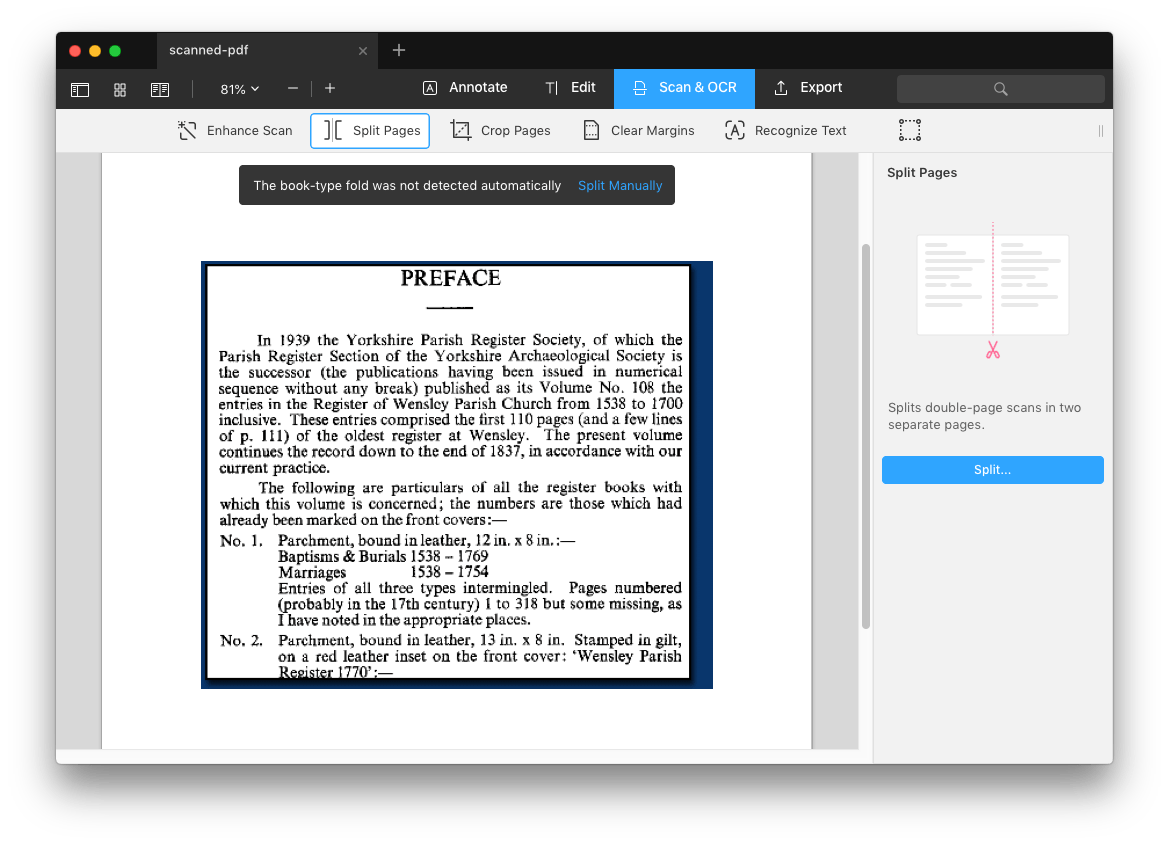This screenshot has width=1169, height=844.
Task: Toggle the sidebar panel
Action: point(79,89)
